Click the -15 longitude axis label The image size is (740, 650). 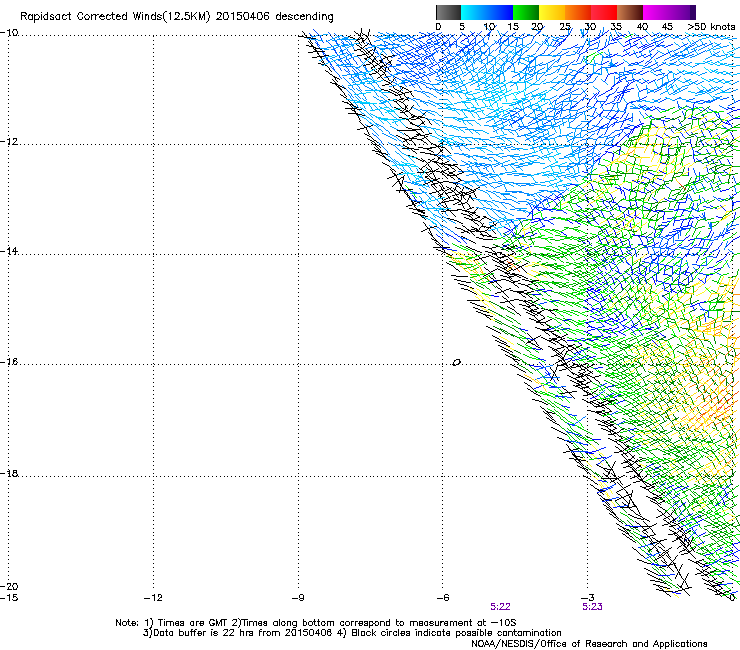9,598
